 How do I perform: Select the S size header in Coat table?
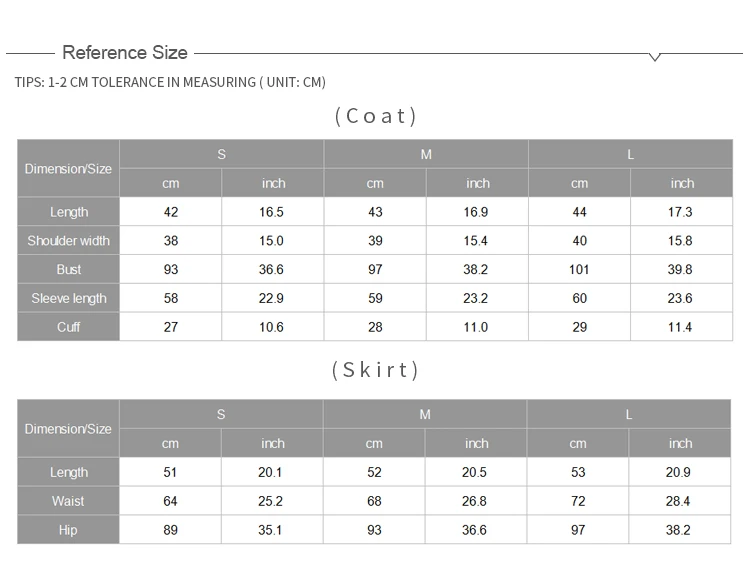click(x=221, y=154)
